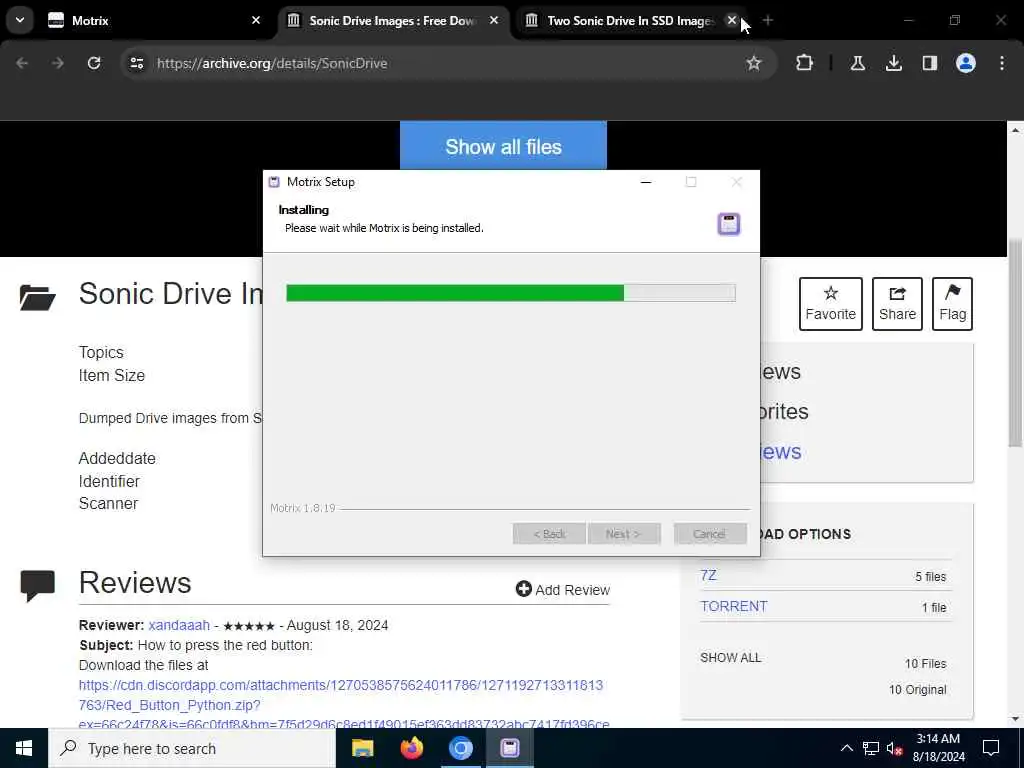Viewport: 1024px width, 768px height.
Task: Click the scrollbar down arrow
Action: click(1015, 719)
